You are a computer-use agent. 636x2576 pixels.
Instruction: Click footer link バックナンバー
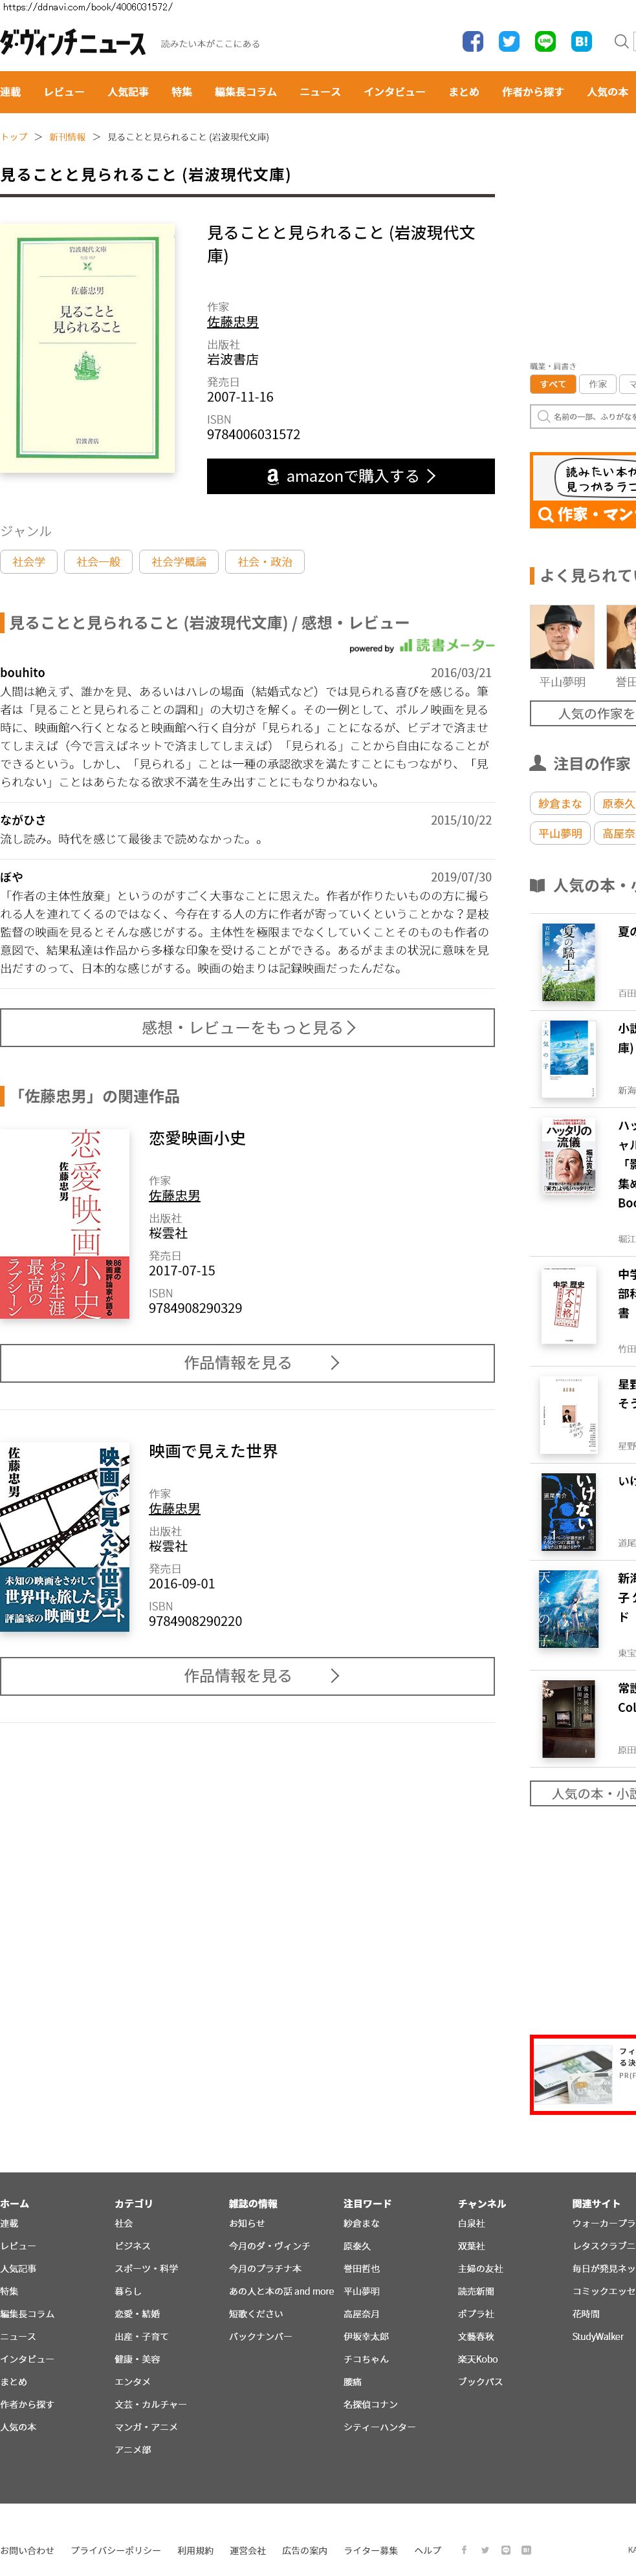click(x=260, y=2336)
